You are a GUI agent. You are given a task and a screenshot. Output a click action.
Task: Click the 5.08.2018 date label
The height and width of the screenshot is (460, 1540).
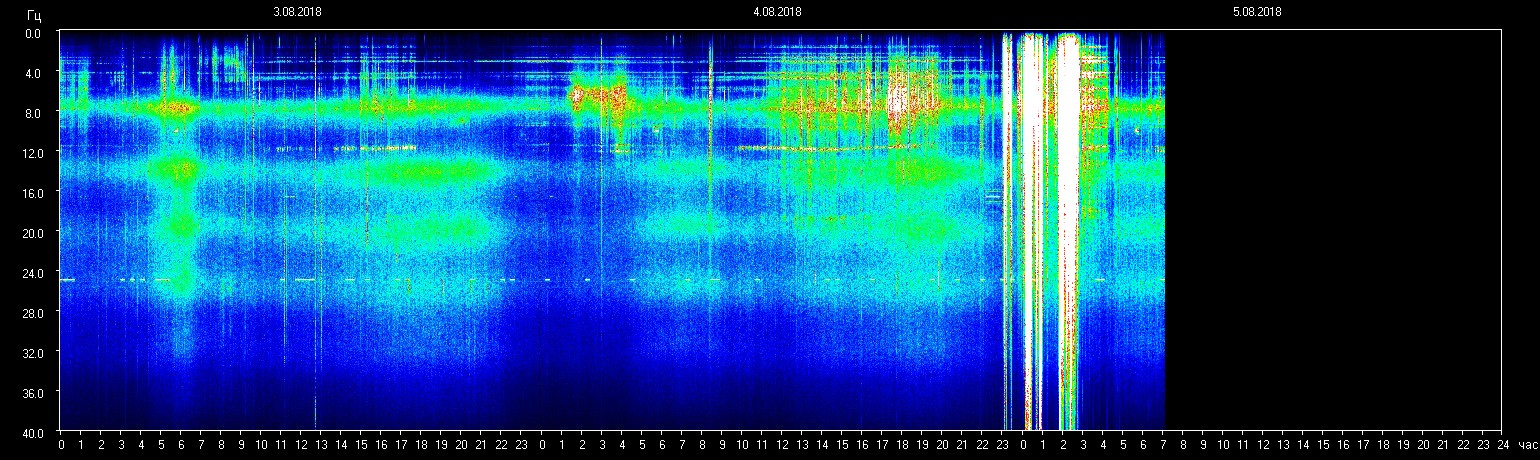(1257, 12)
